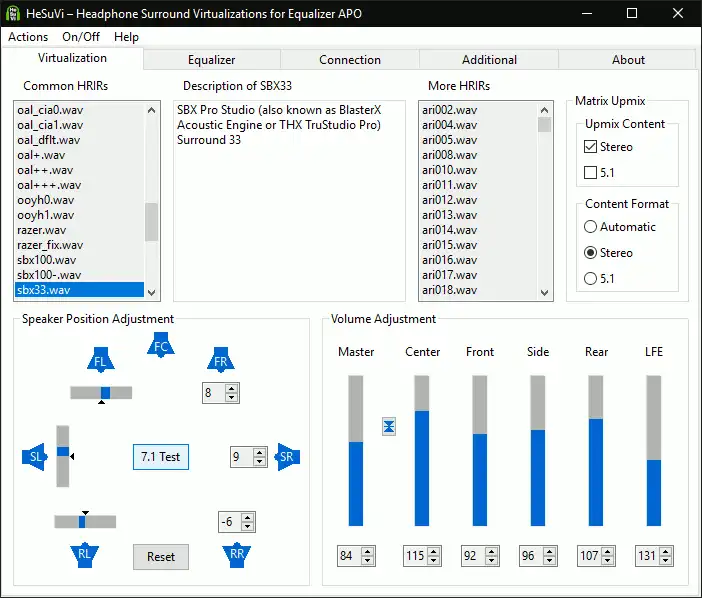Screen dimensions: 702x598
Task: Adjust the Center volume slider
Action: [422, 450]
